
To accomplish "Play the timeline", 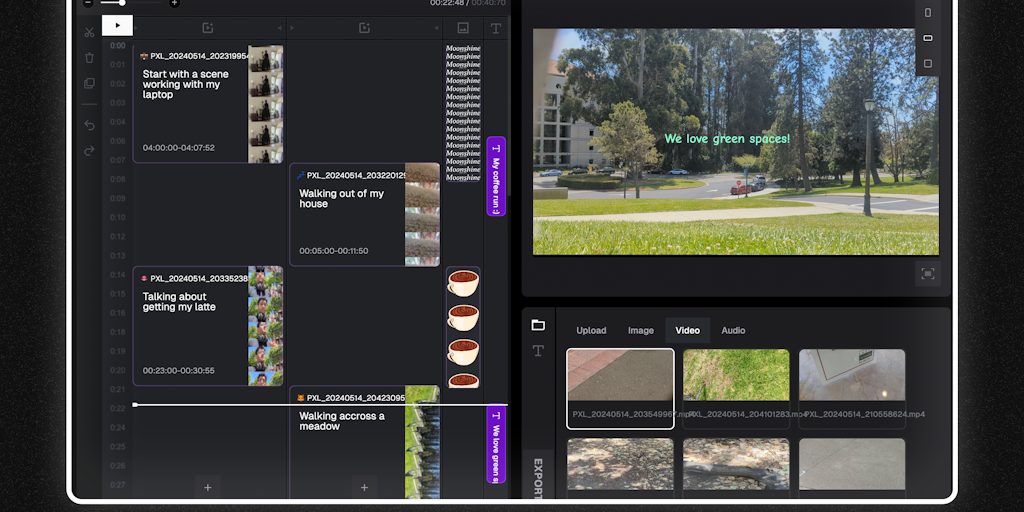I will (x=117, y=25).
